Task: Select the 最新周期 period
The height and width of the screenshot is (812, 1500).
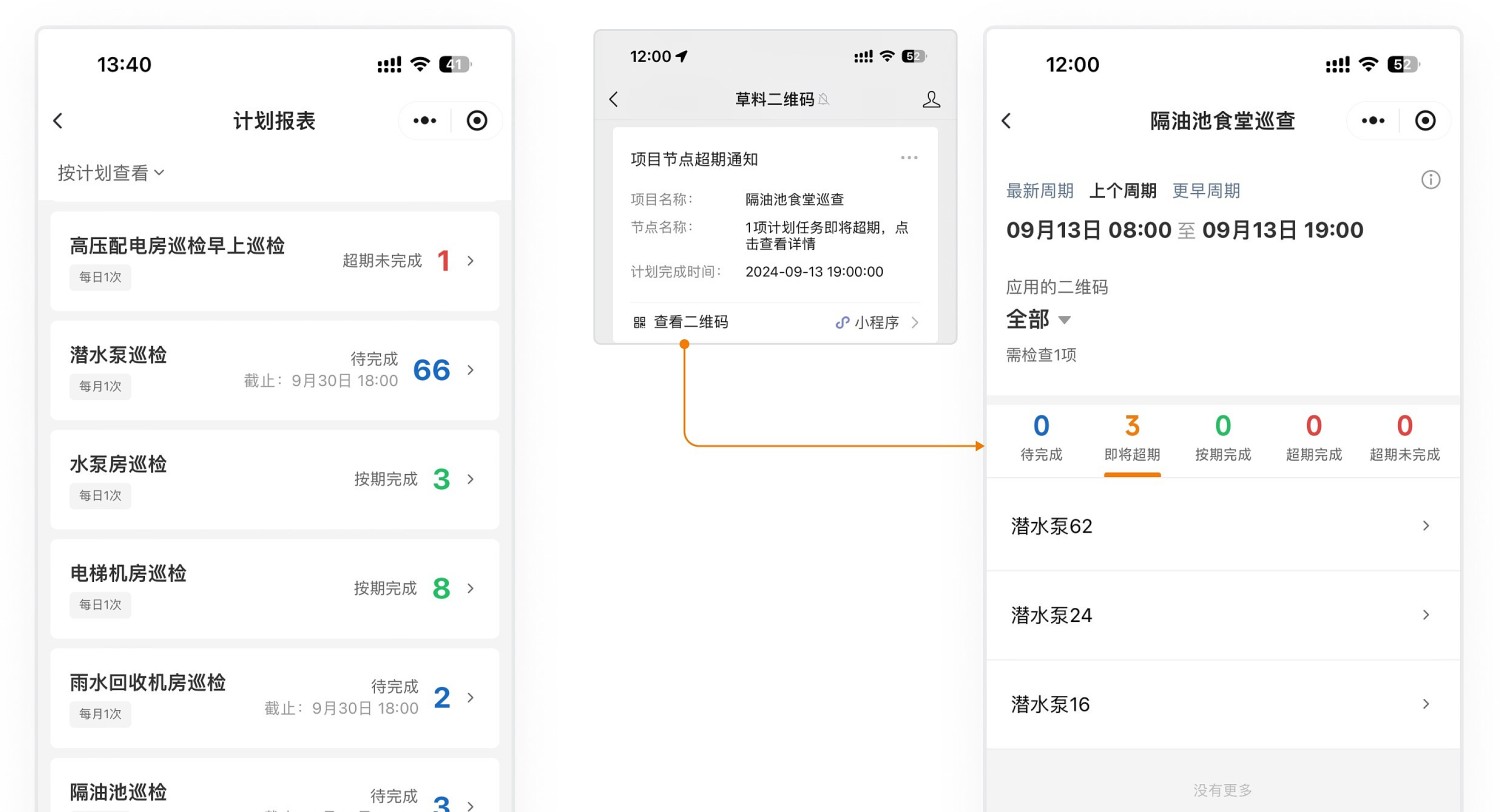Action: [1040, 191]
